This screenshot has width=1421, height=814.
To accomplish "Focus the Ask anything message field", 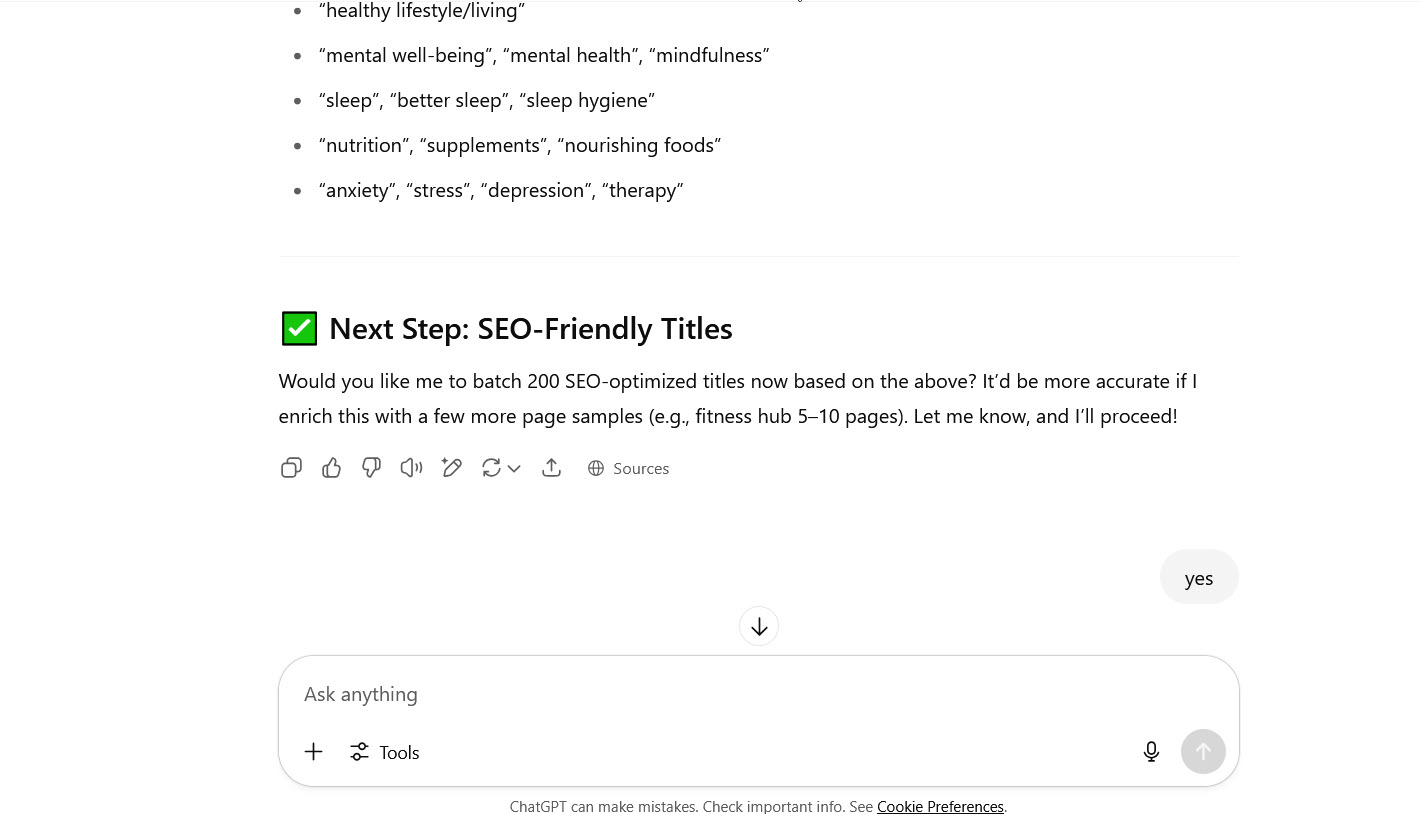I will point(758,694).
